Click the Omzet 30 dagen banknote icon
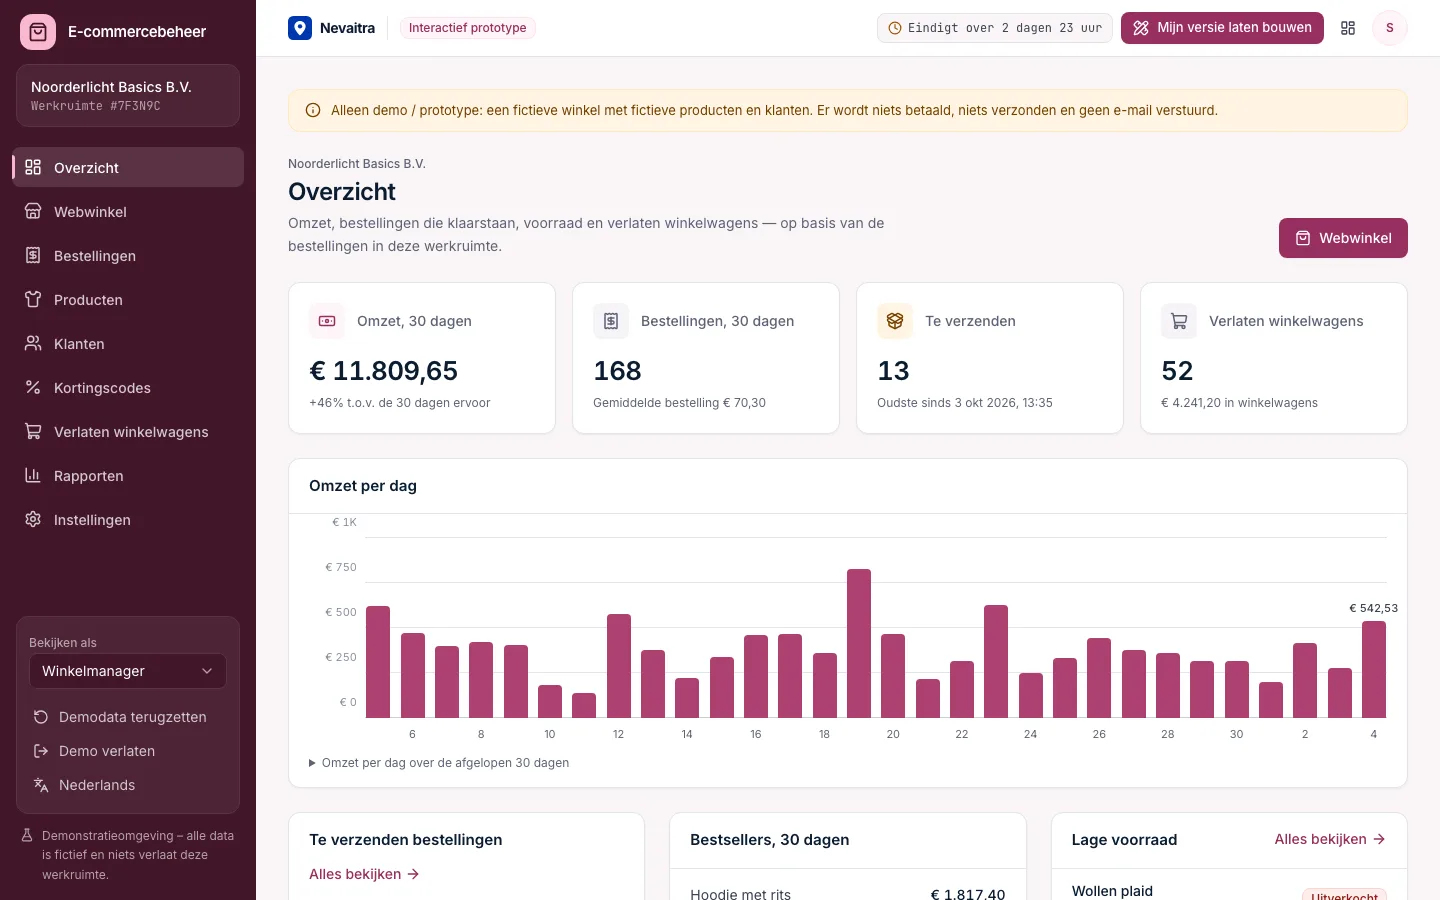1440x900 pixels. tap(327, 321)
